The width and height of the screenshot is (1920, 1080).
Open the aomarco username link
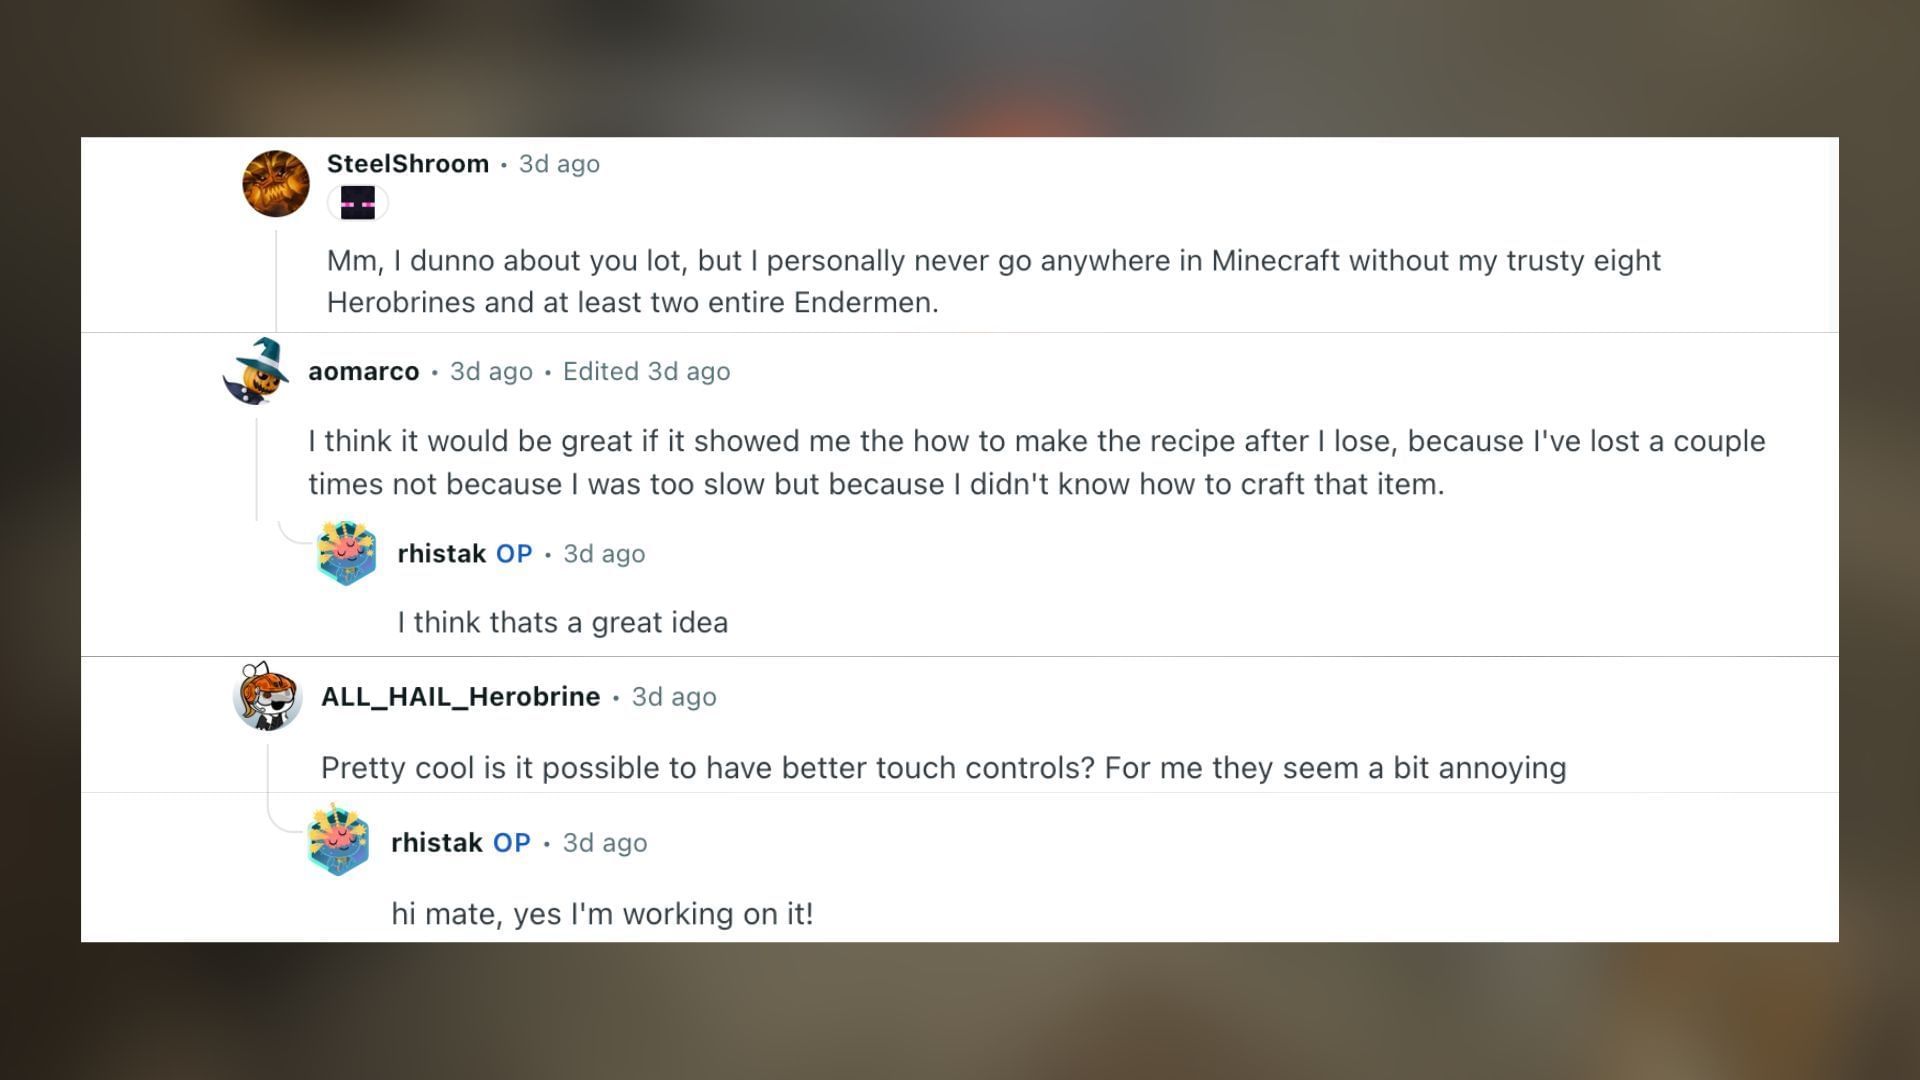point(363,372)
